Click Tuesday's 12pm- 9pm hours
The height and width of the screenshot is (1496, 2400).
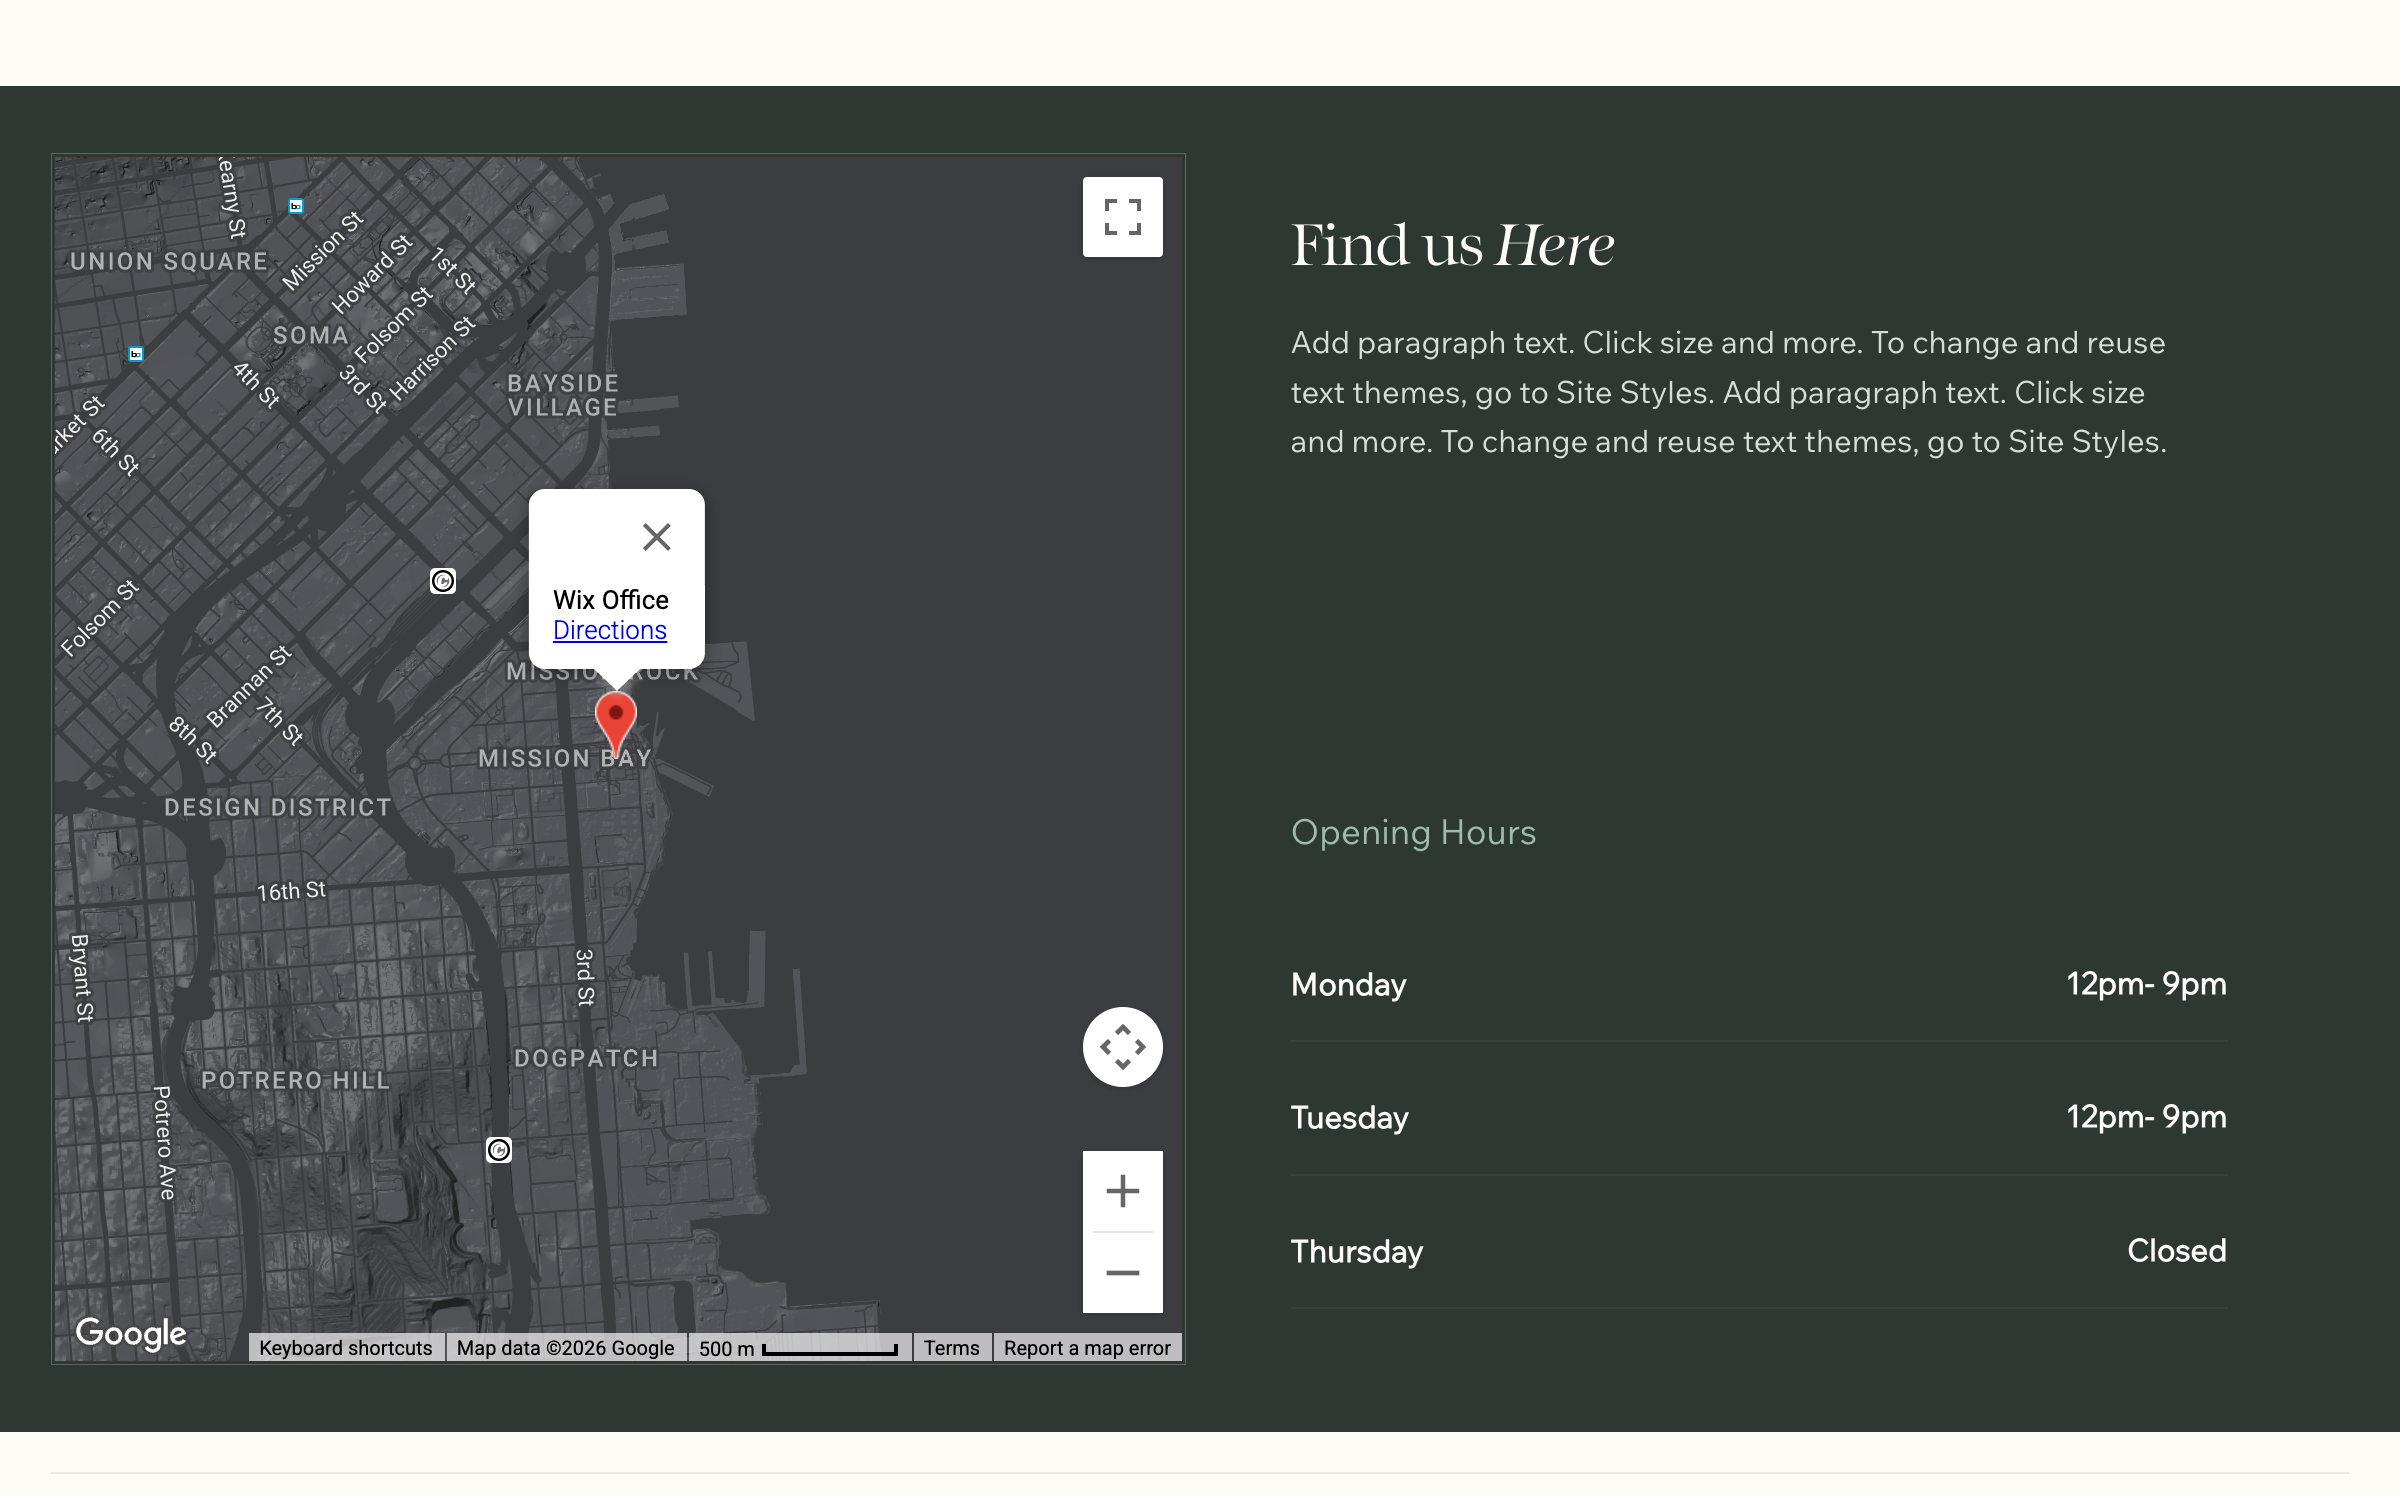tap(2146, 1117)
